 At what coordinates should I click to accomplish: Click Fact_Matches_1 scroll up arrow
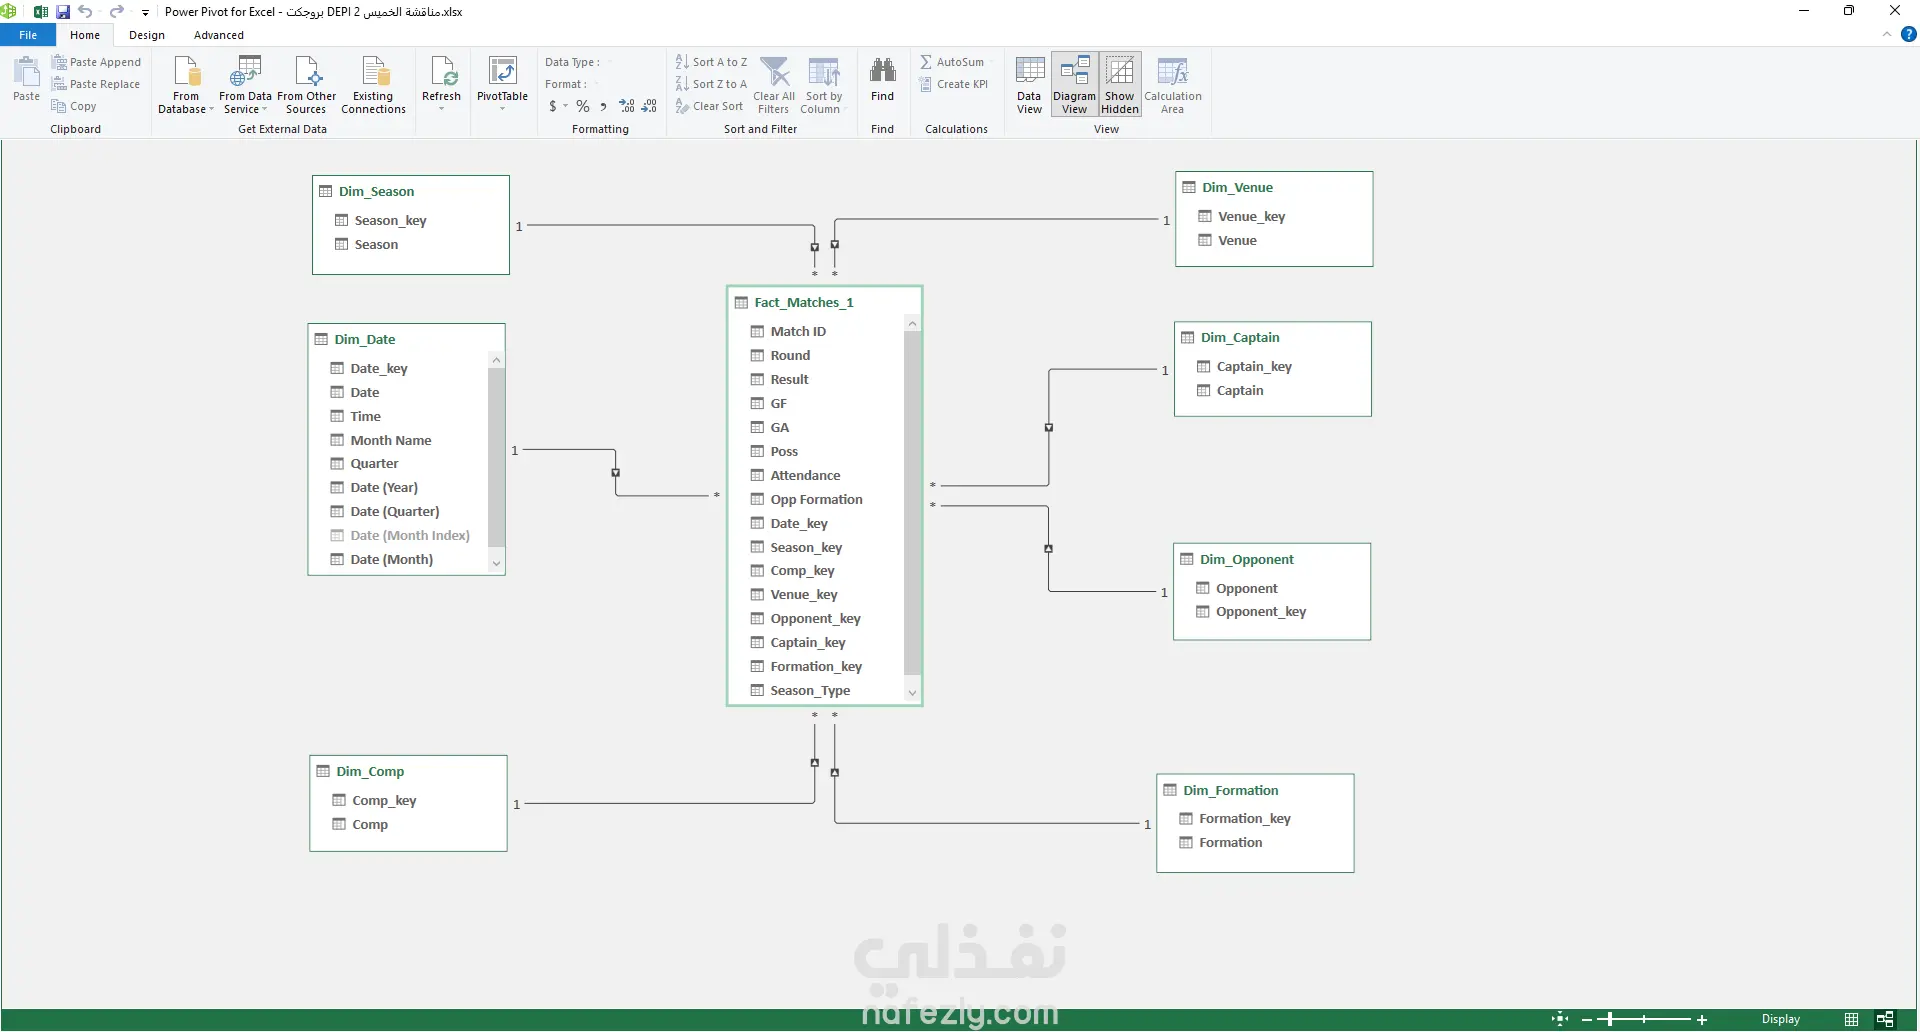pos(912,324)
